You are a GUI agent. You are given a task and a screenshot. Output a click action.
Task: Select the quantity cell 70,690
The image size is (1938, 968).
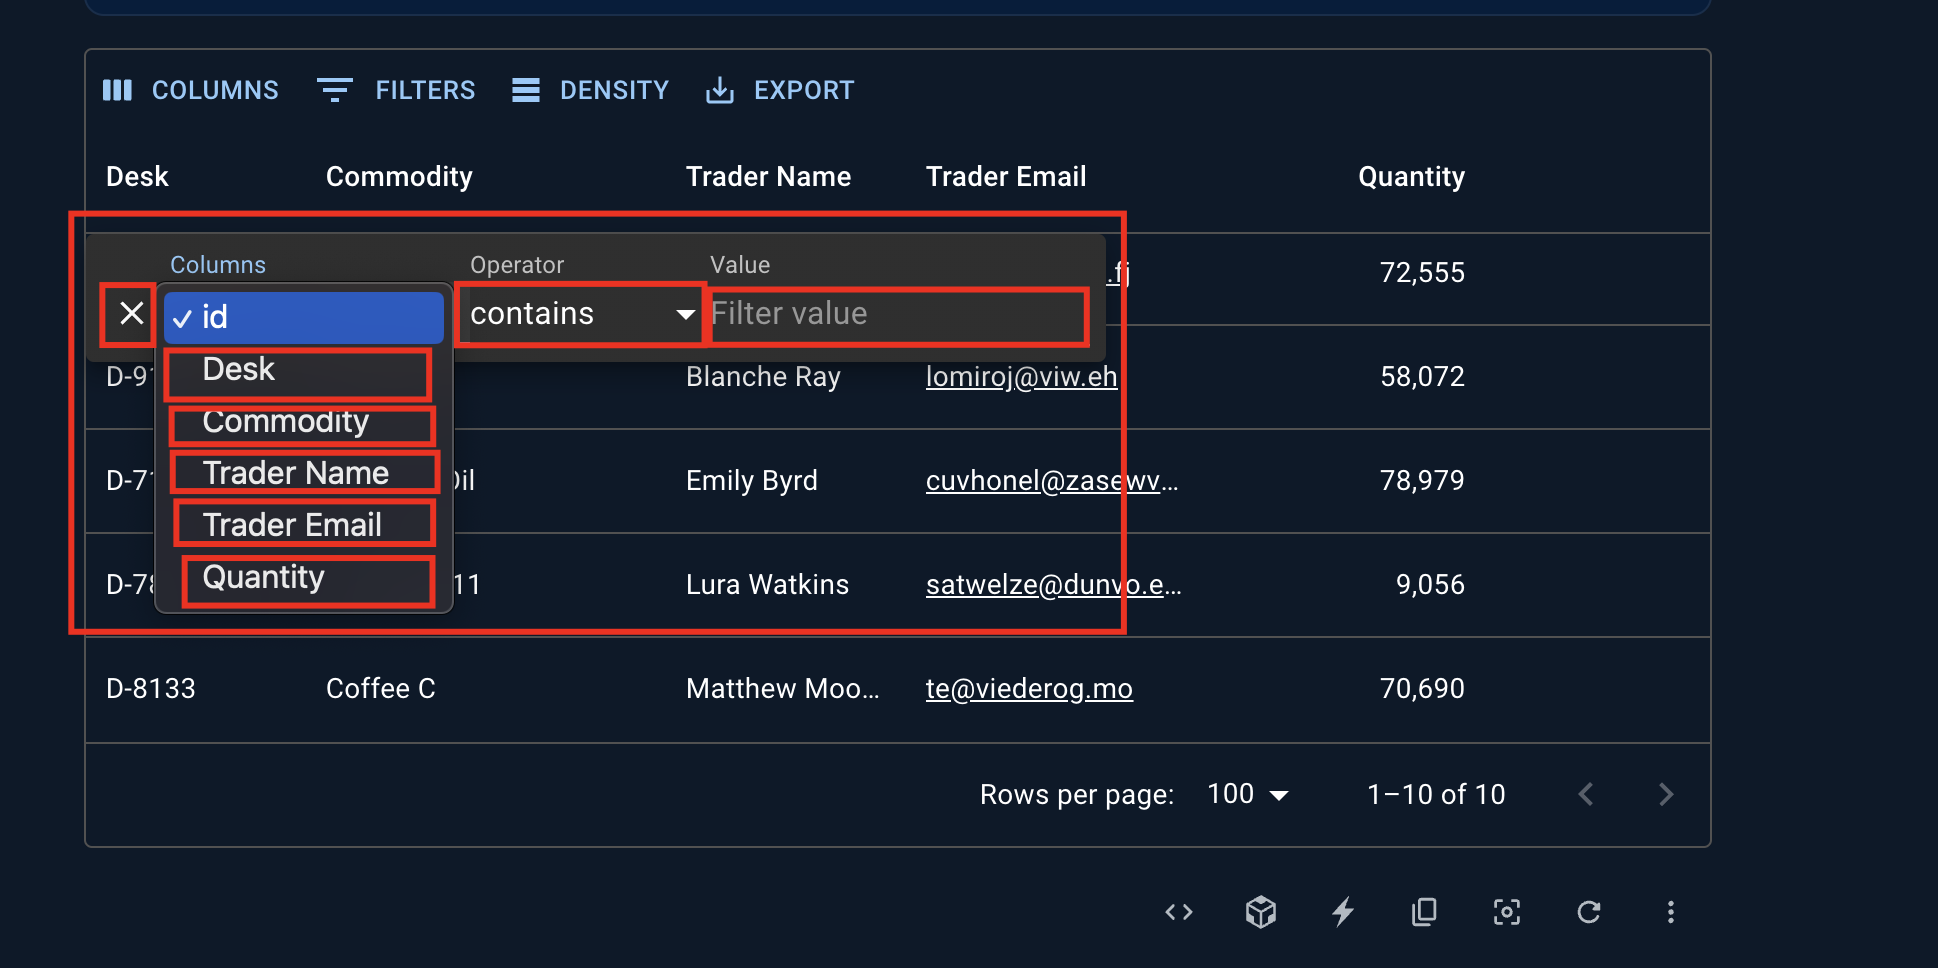pyautogui.click(x=1422, y=689)
